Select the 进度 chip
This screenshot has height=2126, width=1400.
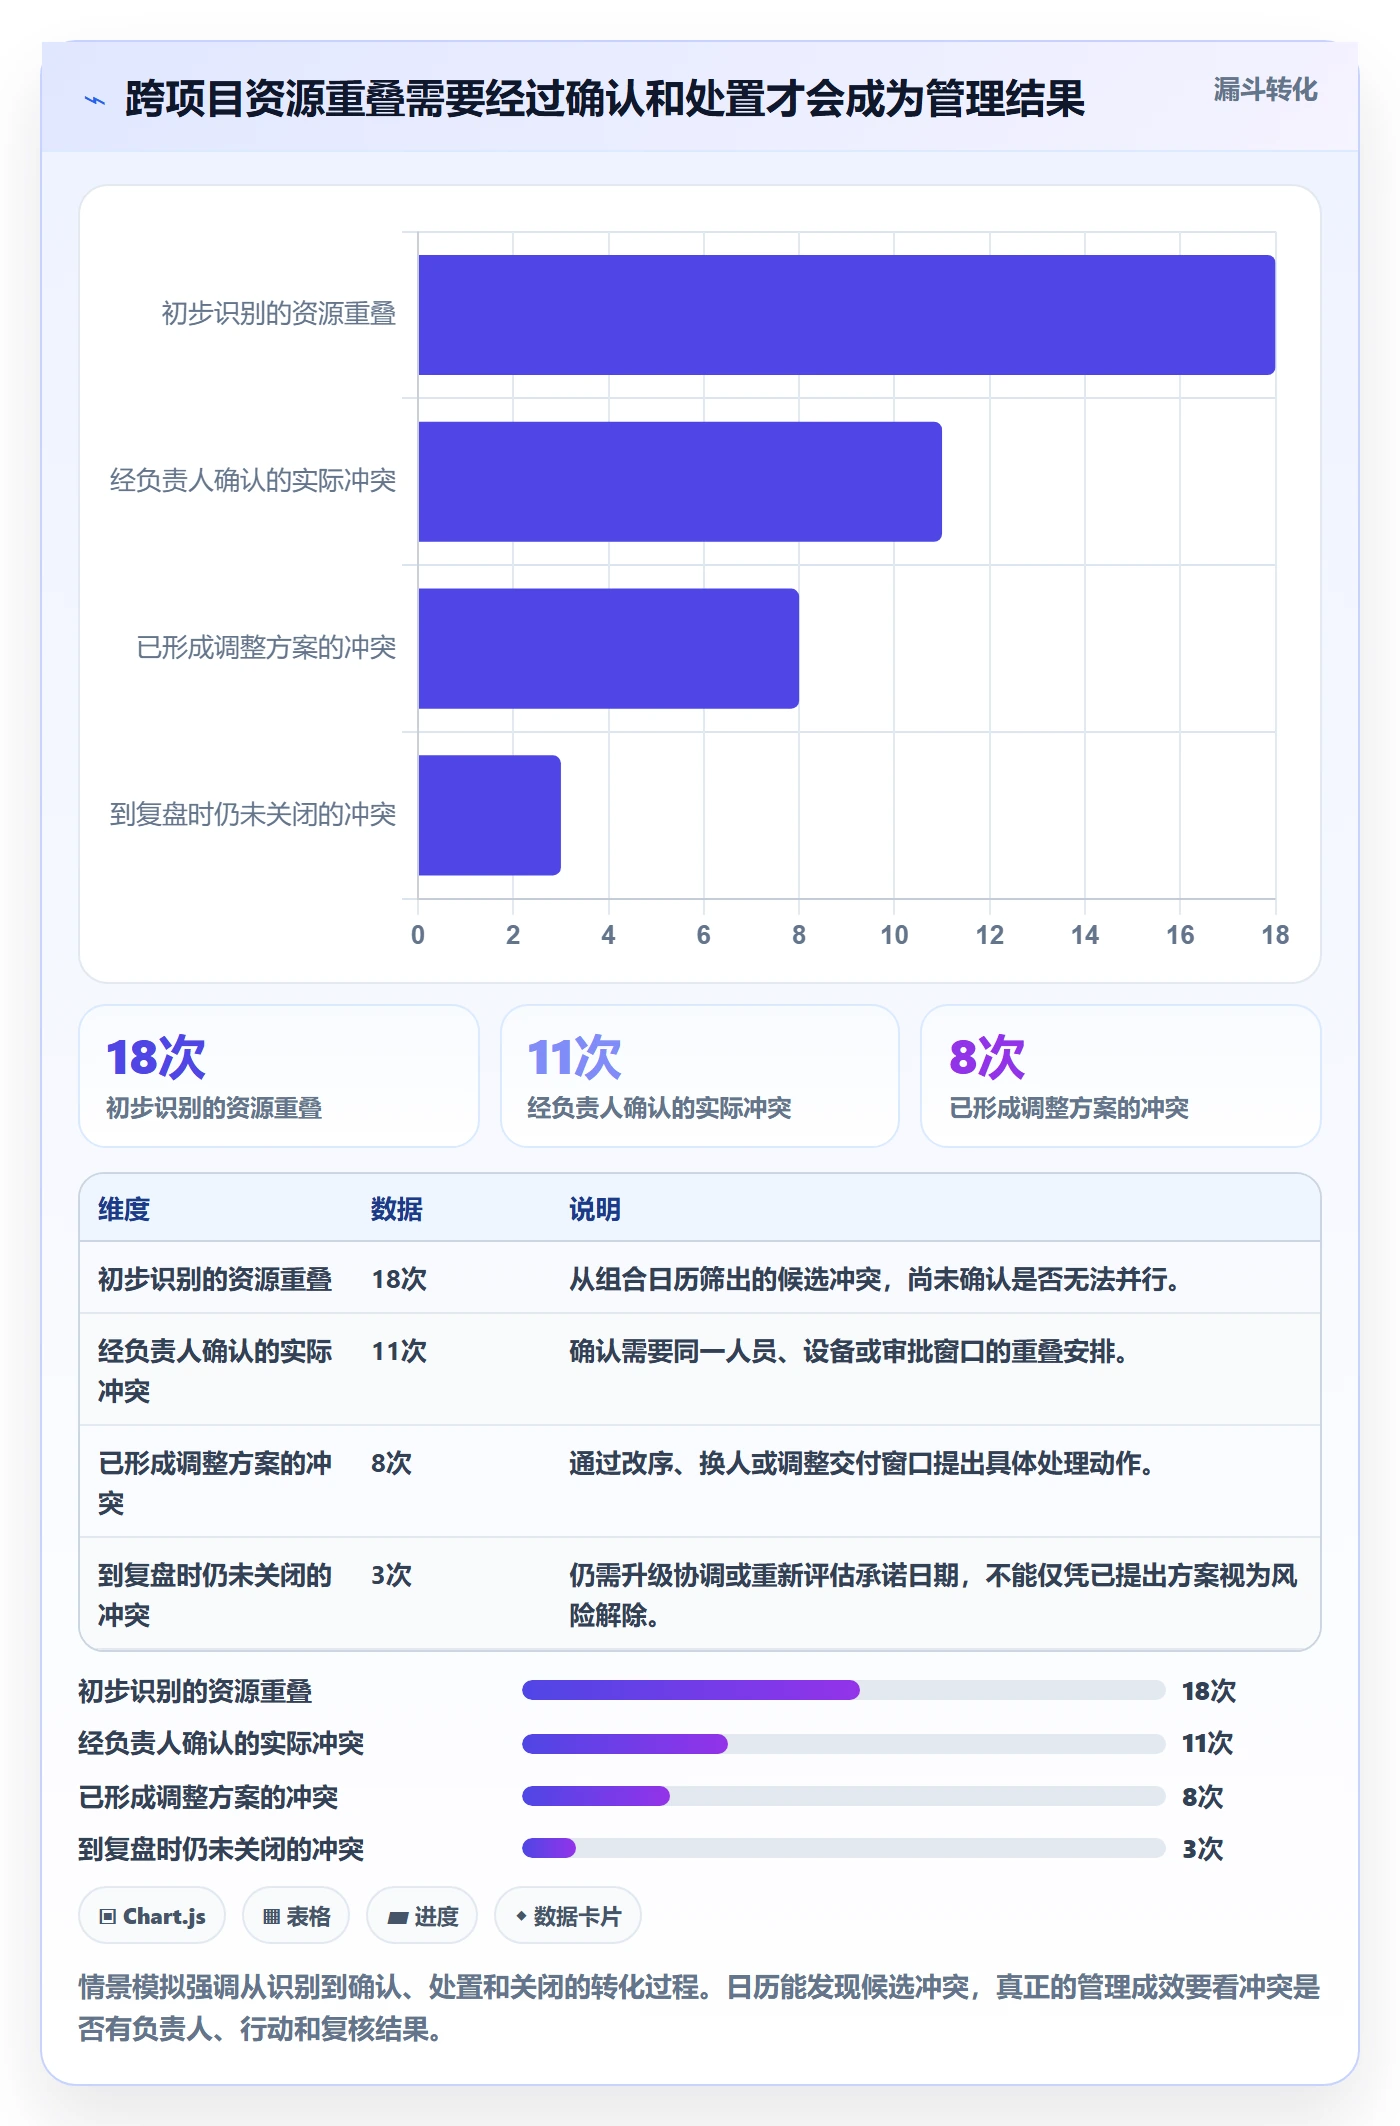point(422,1916)
